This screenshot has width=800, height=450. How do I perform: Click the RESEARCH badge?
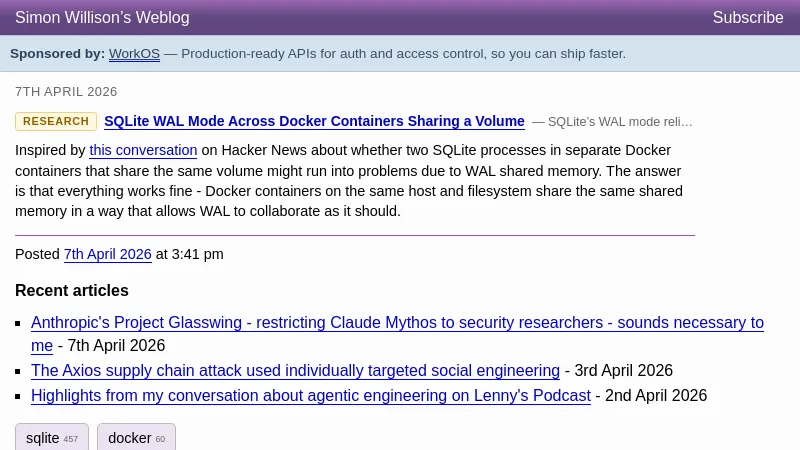(56, 122)
